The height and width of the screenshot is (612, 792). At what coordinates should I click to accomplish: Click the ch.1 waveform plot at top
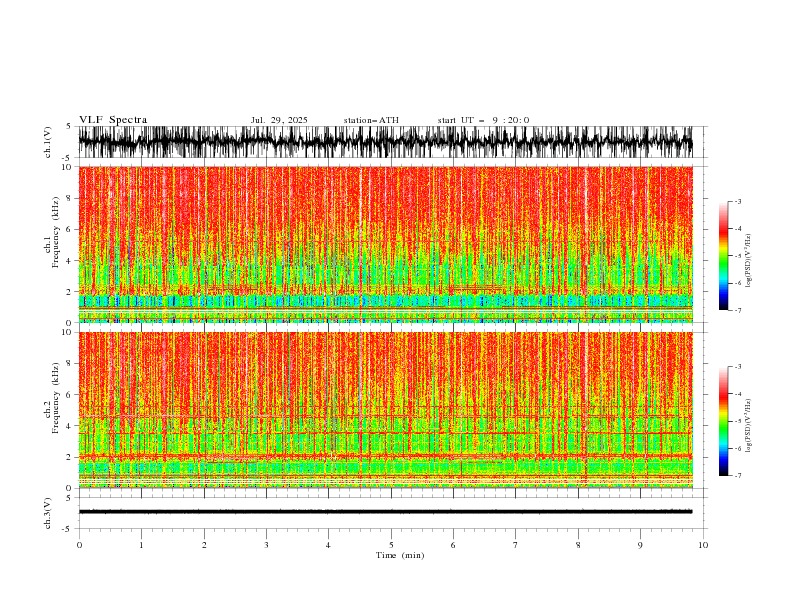coord(385,142)
